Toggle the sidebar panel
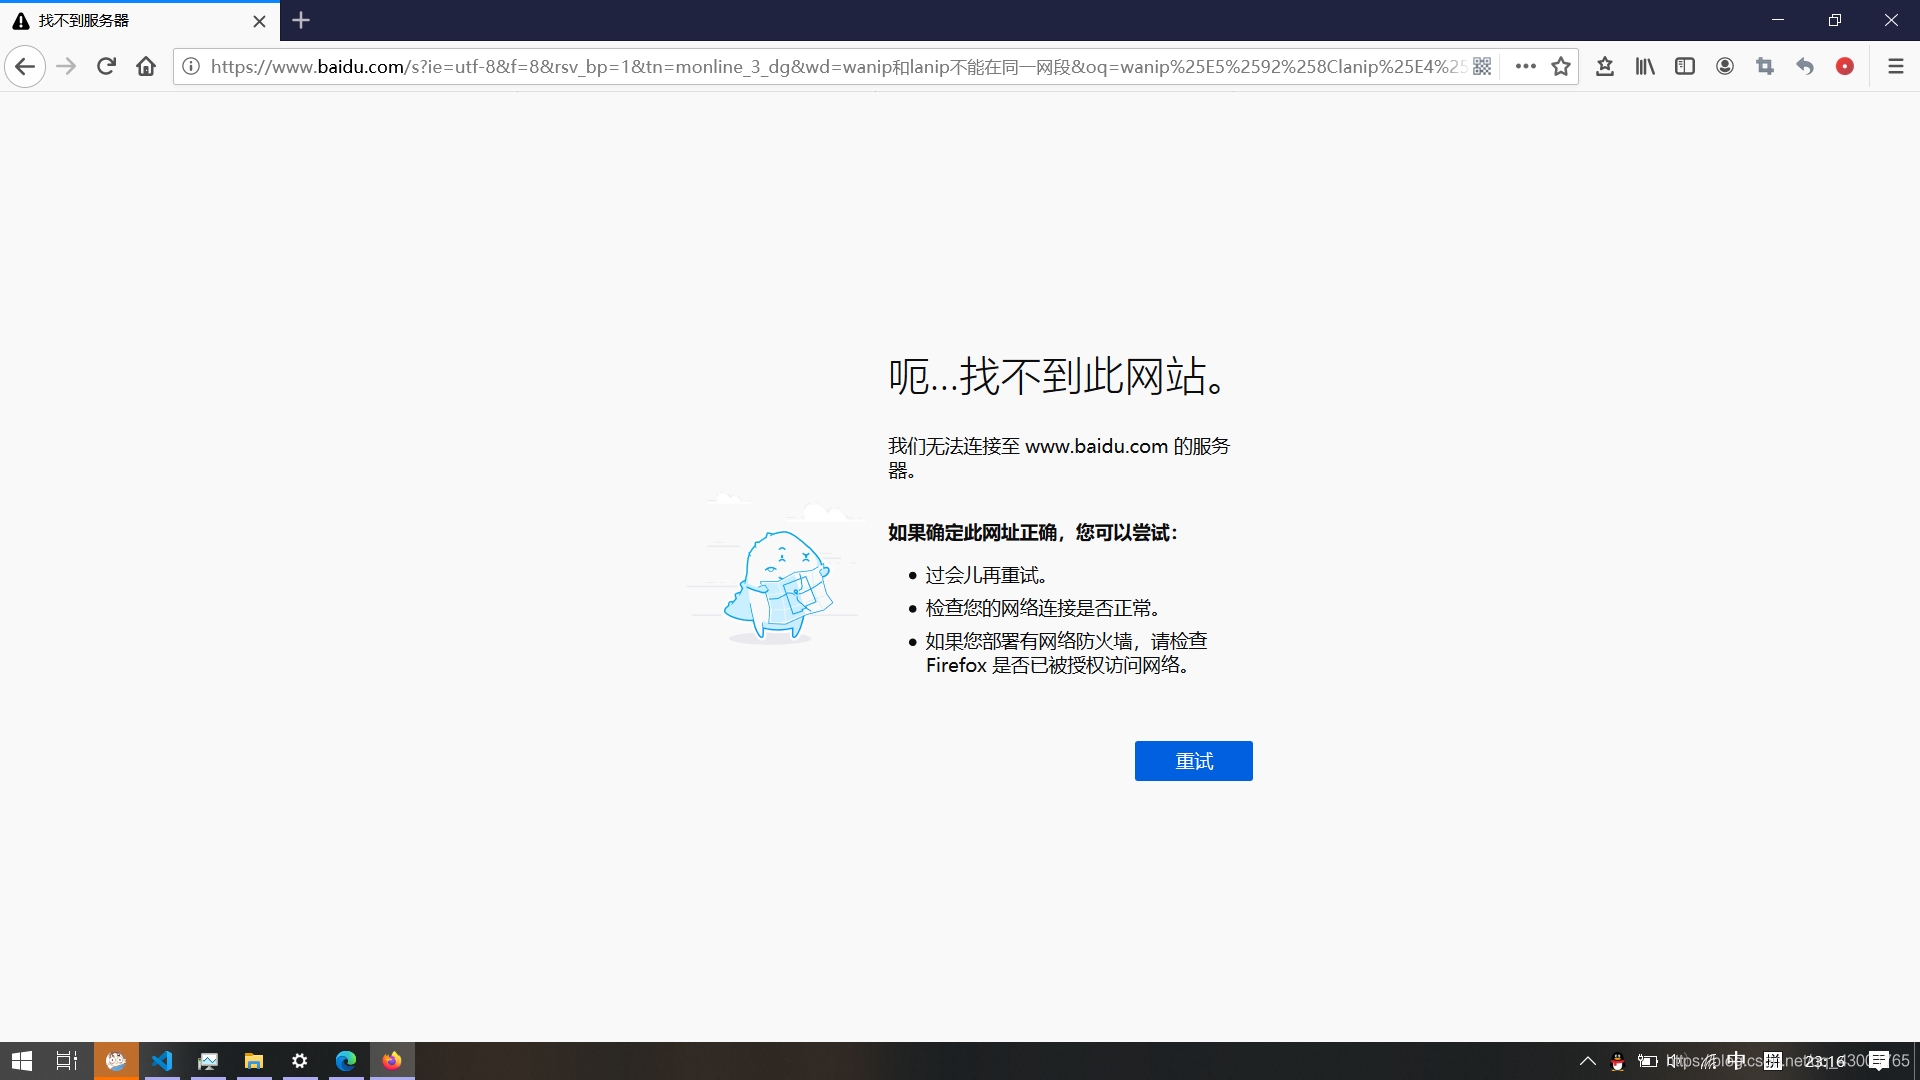Screen dimensions: 1920x1080 click(1685, 67)
